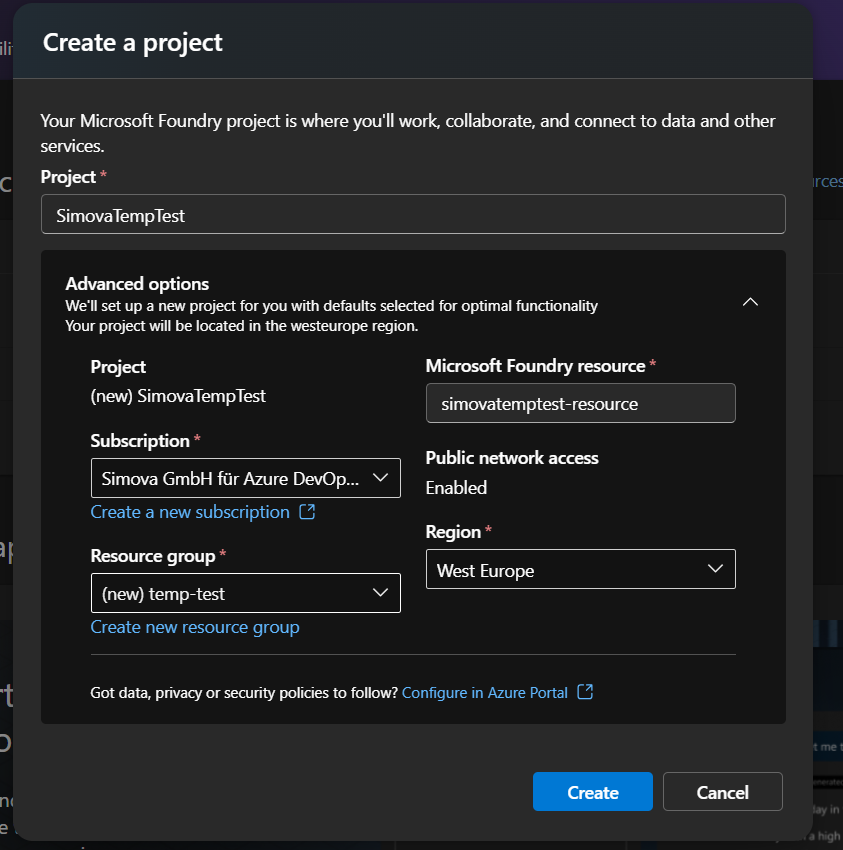
Task: Click Create new resource group link
Action: pos(195,627)
